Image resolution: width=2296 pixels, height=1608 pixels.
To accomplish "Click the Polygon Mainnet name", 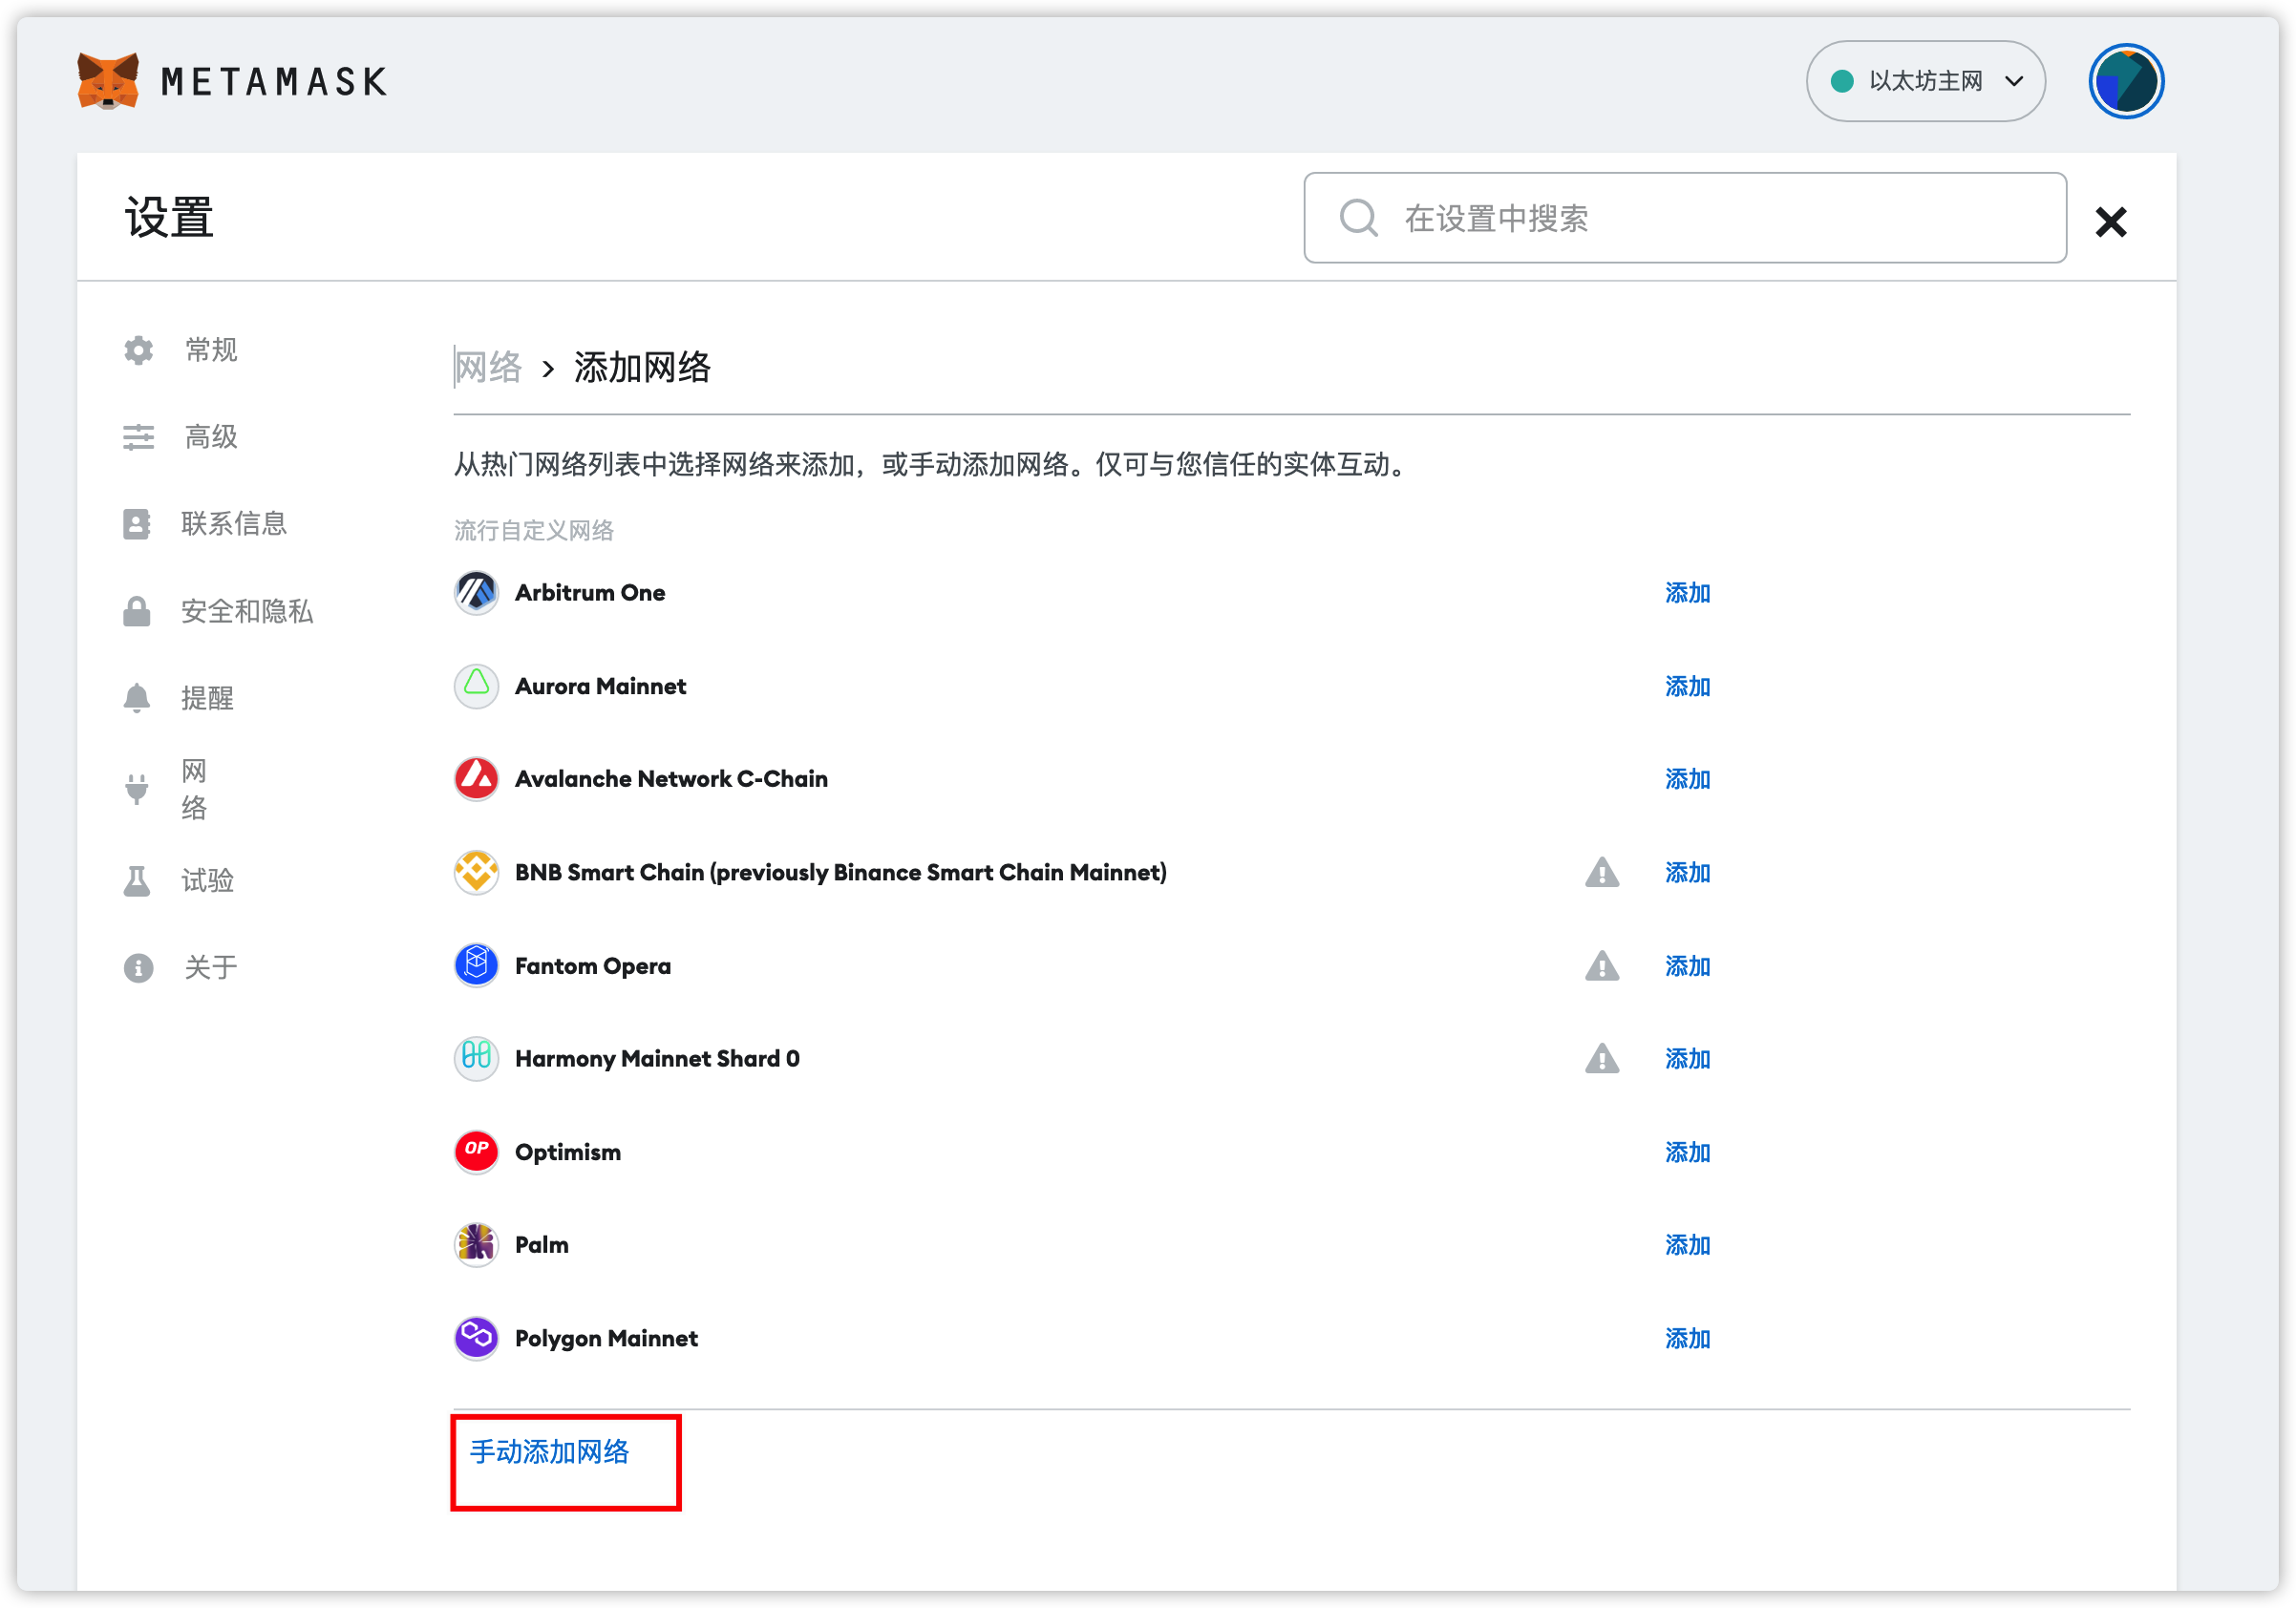I will pyautogui.click(x=606, y=1339).
